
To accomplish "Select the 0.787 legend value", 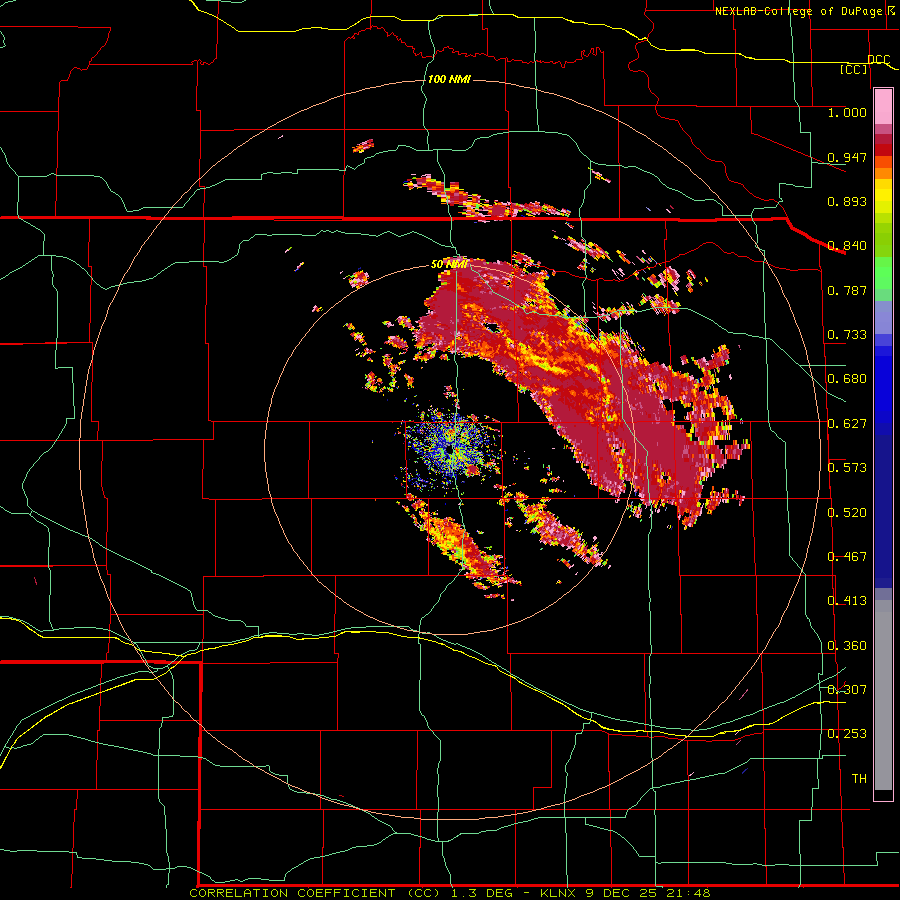I will [x=847, y=290].
